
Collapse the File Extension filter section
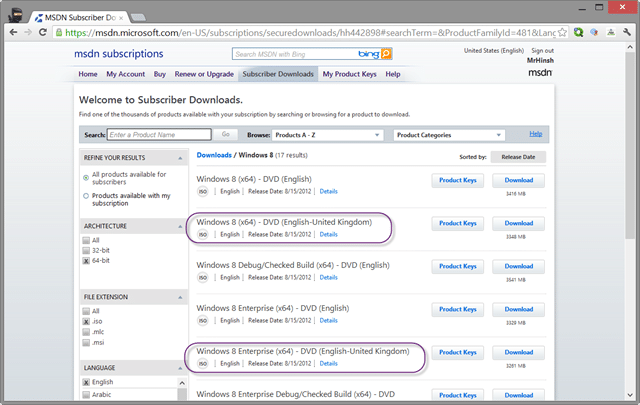click(180, 297)
